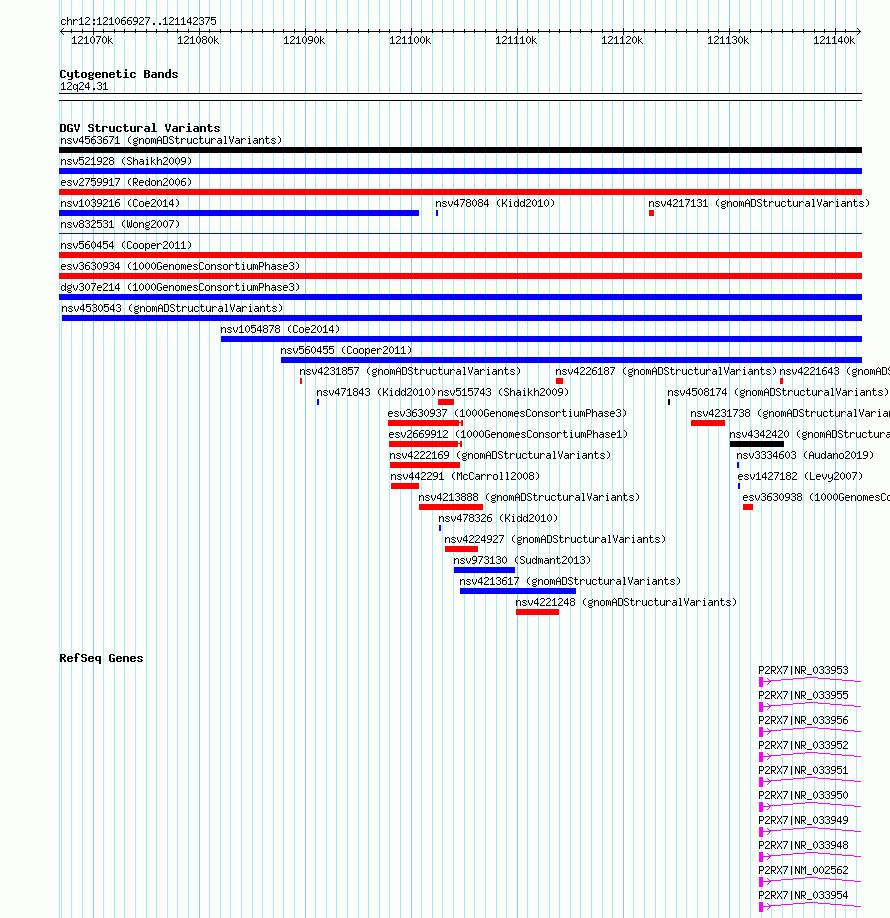
Task: Open nsv4222169 gnomAD variant label
Action: (500, 455)
